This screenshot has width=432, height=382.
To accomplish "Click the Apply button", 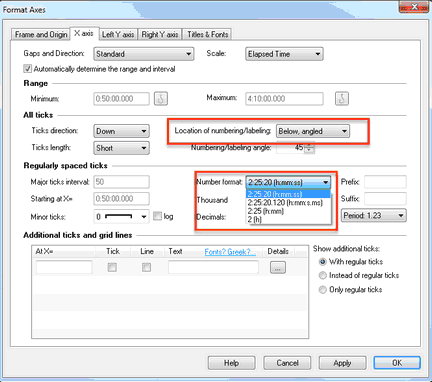I will tap(342, 363).
